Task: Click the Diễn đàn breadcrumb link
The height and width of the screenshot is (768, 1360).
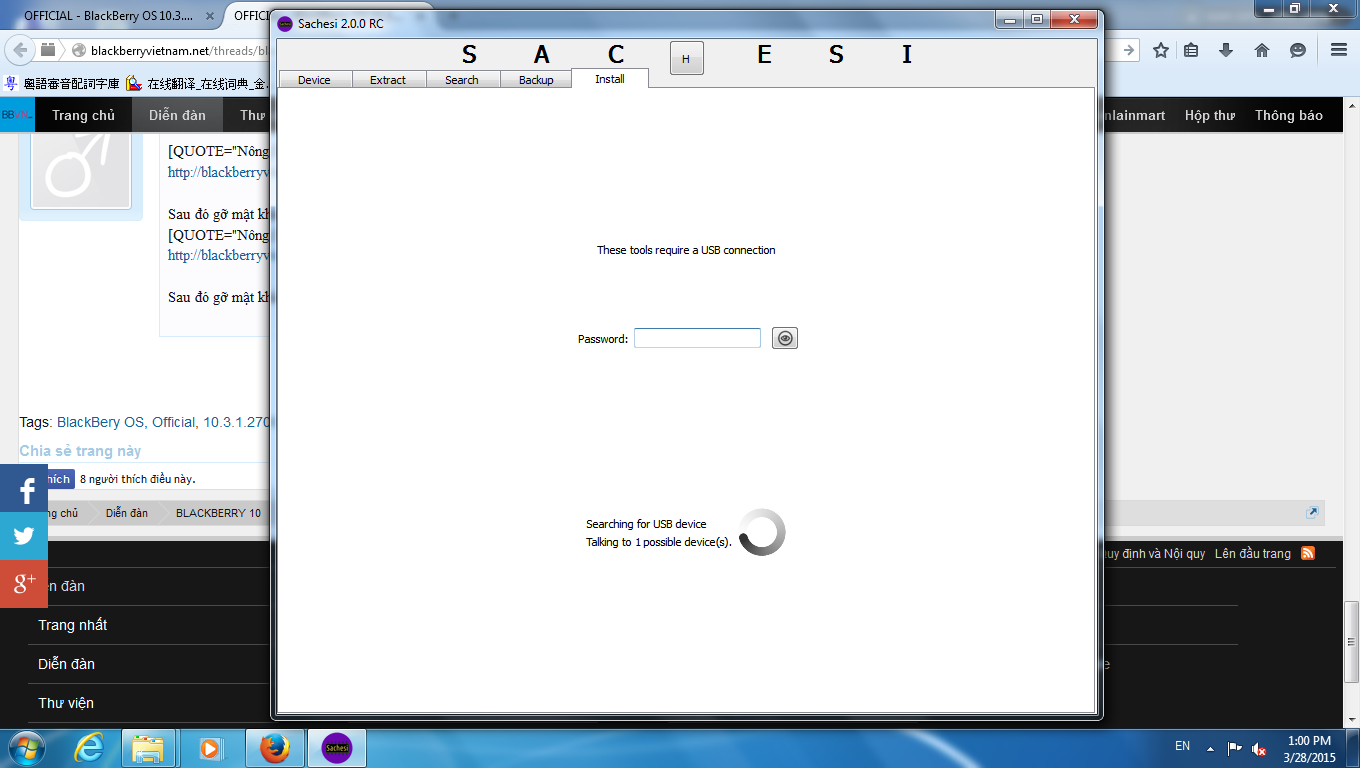Action: [x=127, y=513]
